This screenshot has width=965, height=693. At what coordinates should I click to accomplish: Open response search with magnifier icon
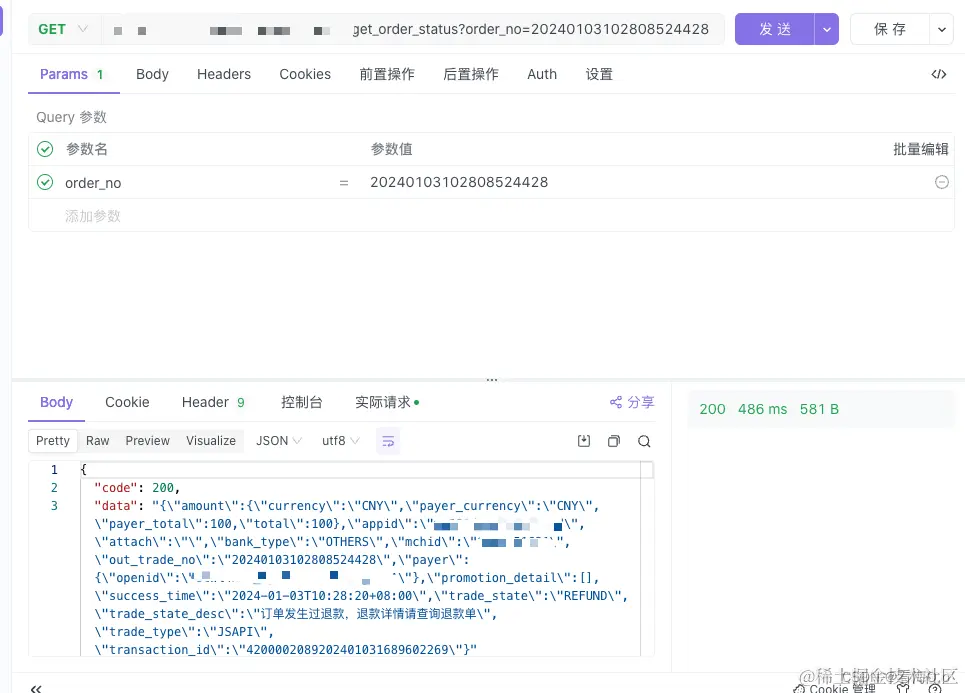(644, 440)
